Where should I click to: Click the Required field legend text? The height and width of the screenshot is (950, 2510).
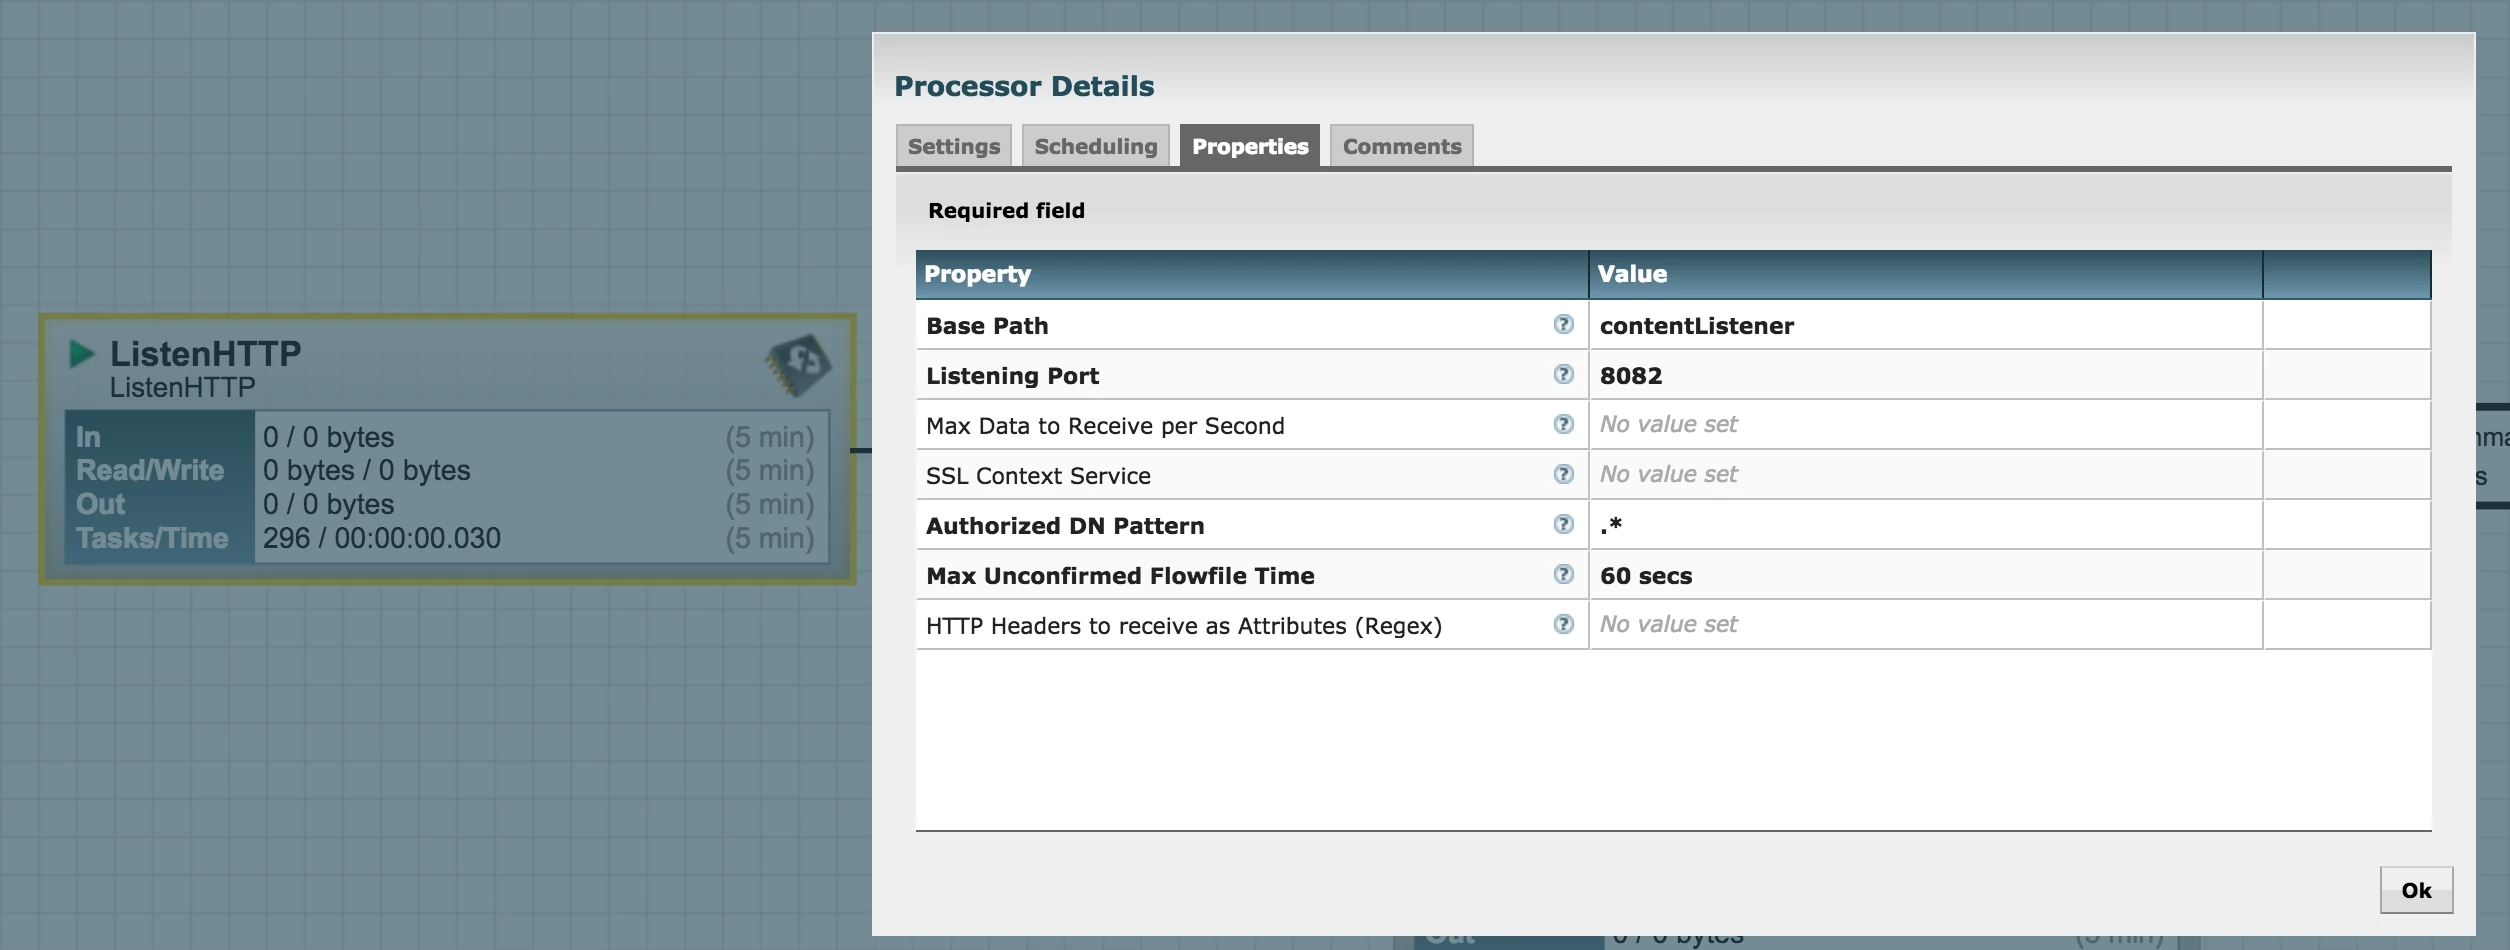tap(1006, 210)
